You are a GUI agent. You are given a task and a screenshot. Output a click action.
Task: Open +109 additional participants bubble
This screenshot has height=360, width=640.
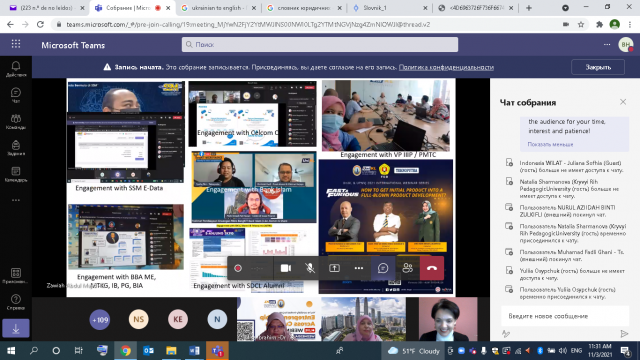point(100,319)
